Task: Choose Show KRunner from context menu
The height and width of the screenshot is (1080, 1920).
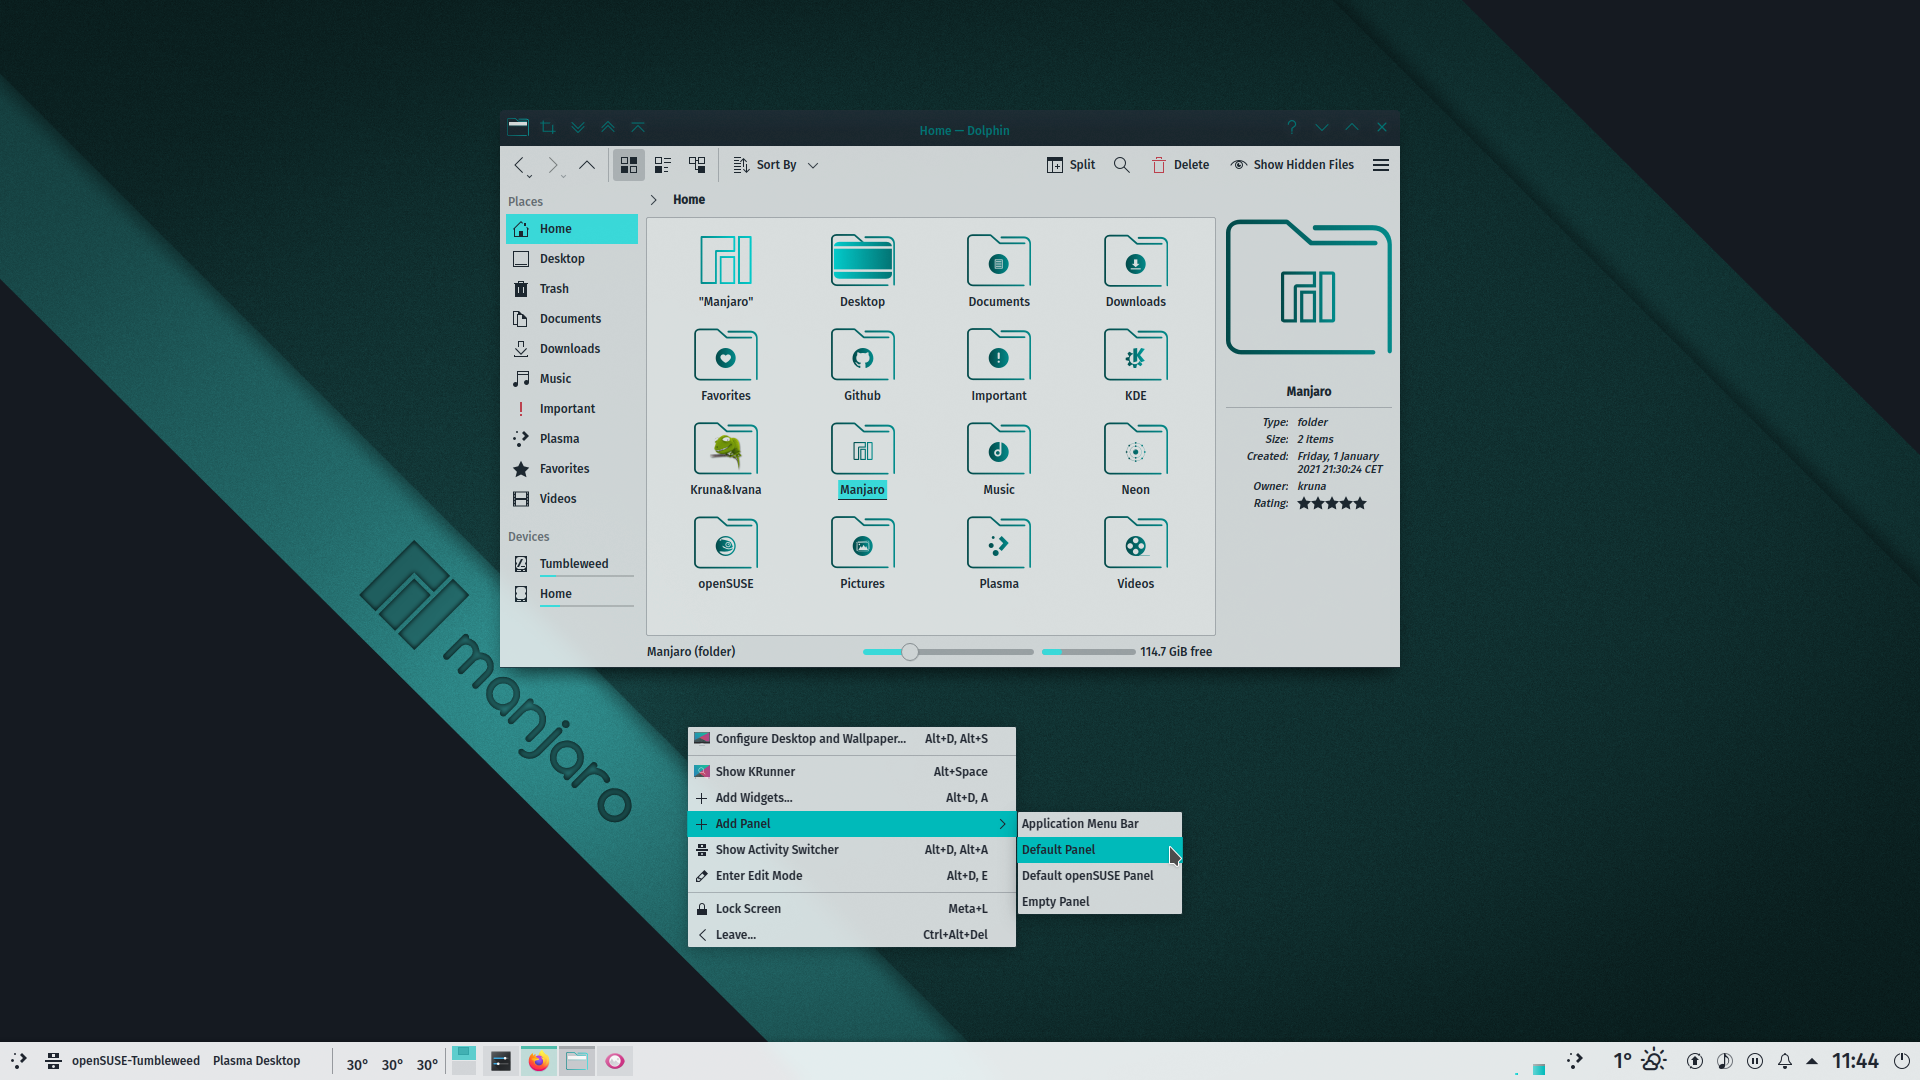Action: click(x=852, y=772)
